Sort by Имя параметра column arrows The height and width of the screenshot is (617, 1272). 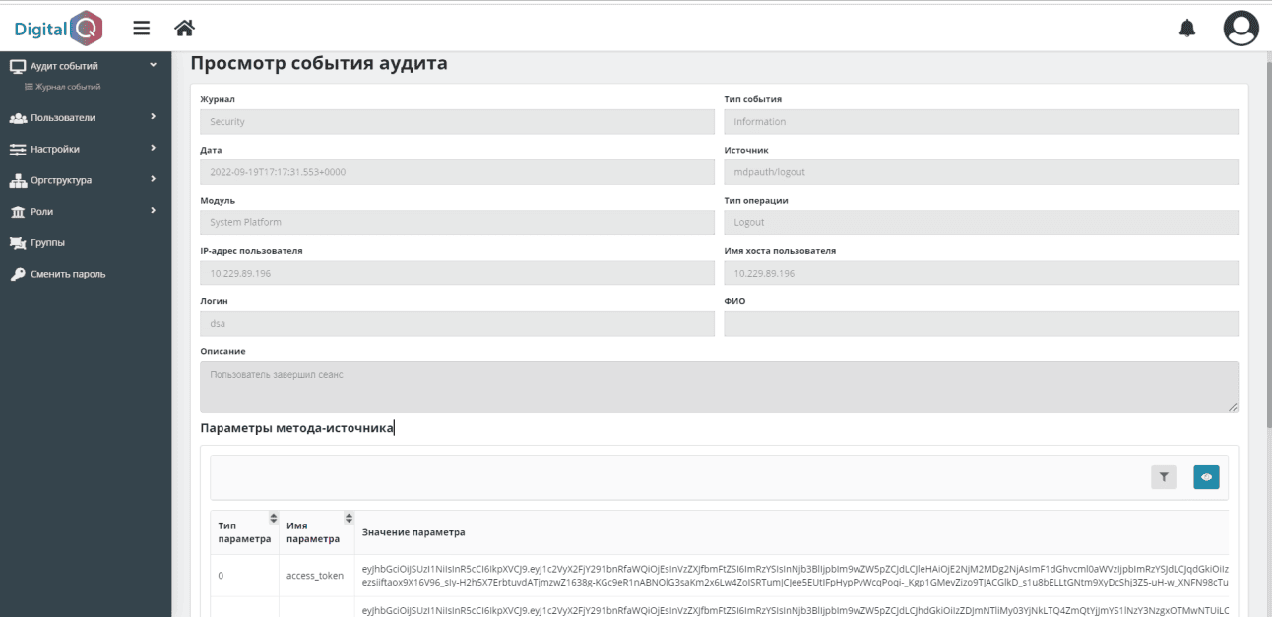click(x=348, y=518)
